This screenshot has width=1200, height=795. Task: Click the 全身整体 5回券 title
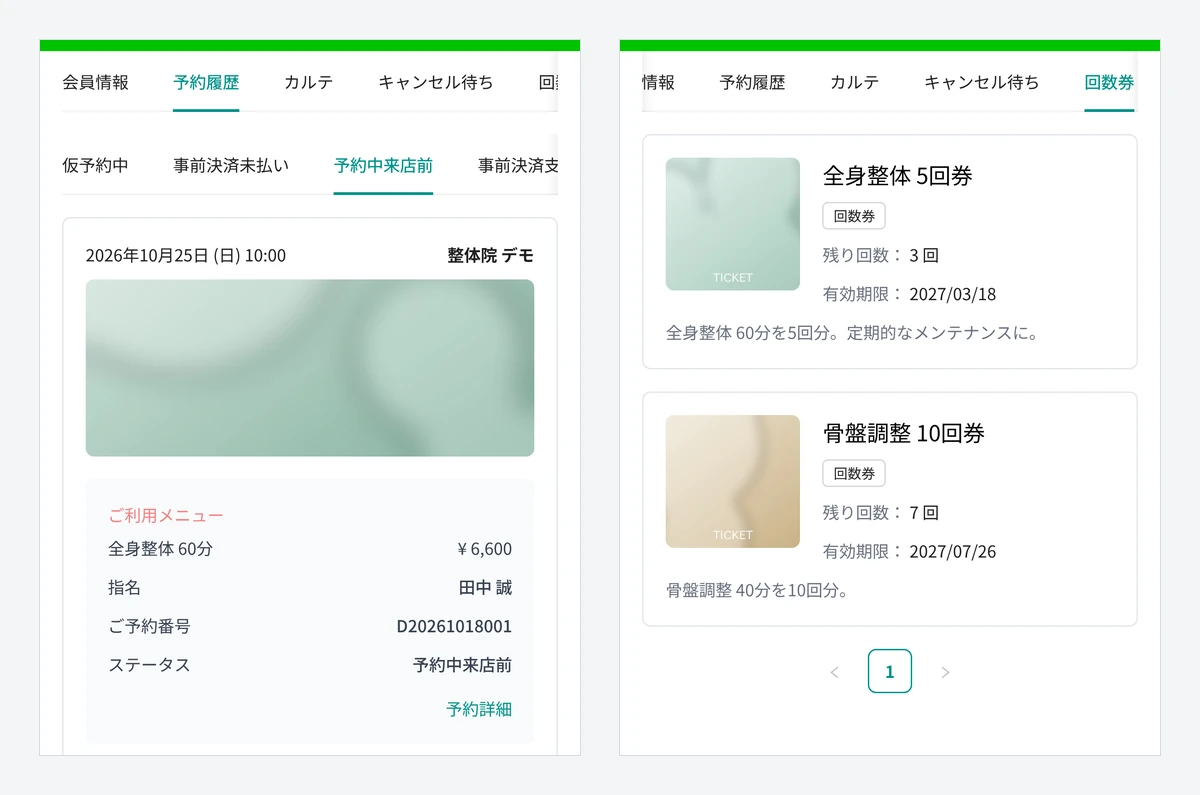tap(898, 176)
